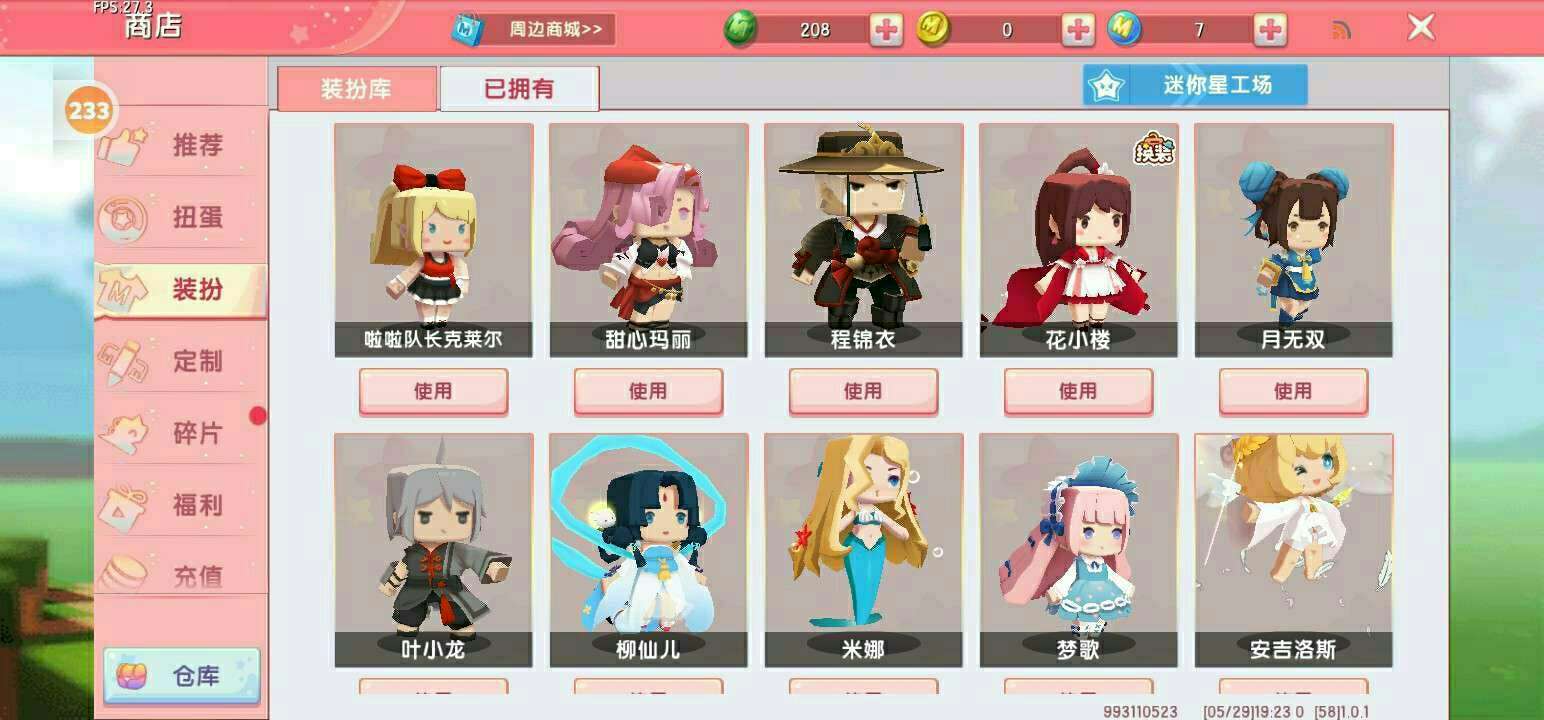Open the 充值 recharge sidebar item

tap(181, 572)
